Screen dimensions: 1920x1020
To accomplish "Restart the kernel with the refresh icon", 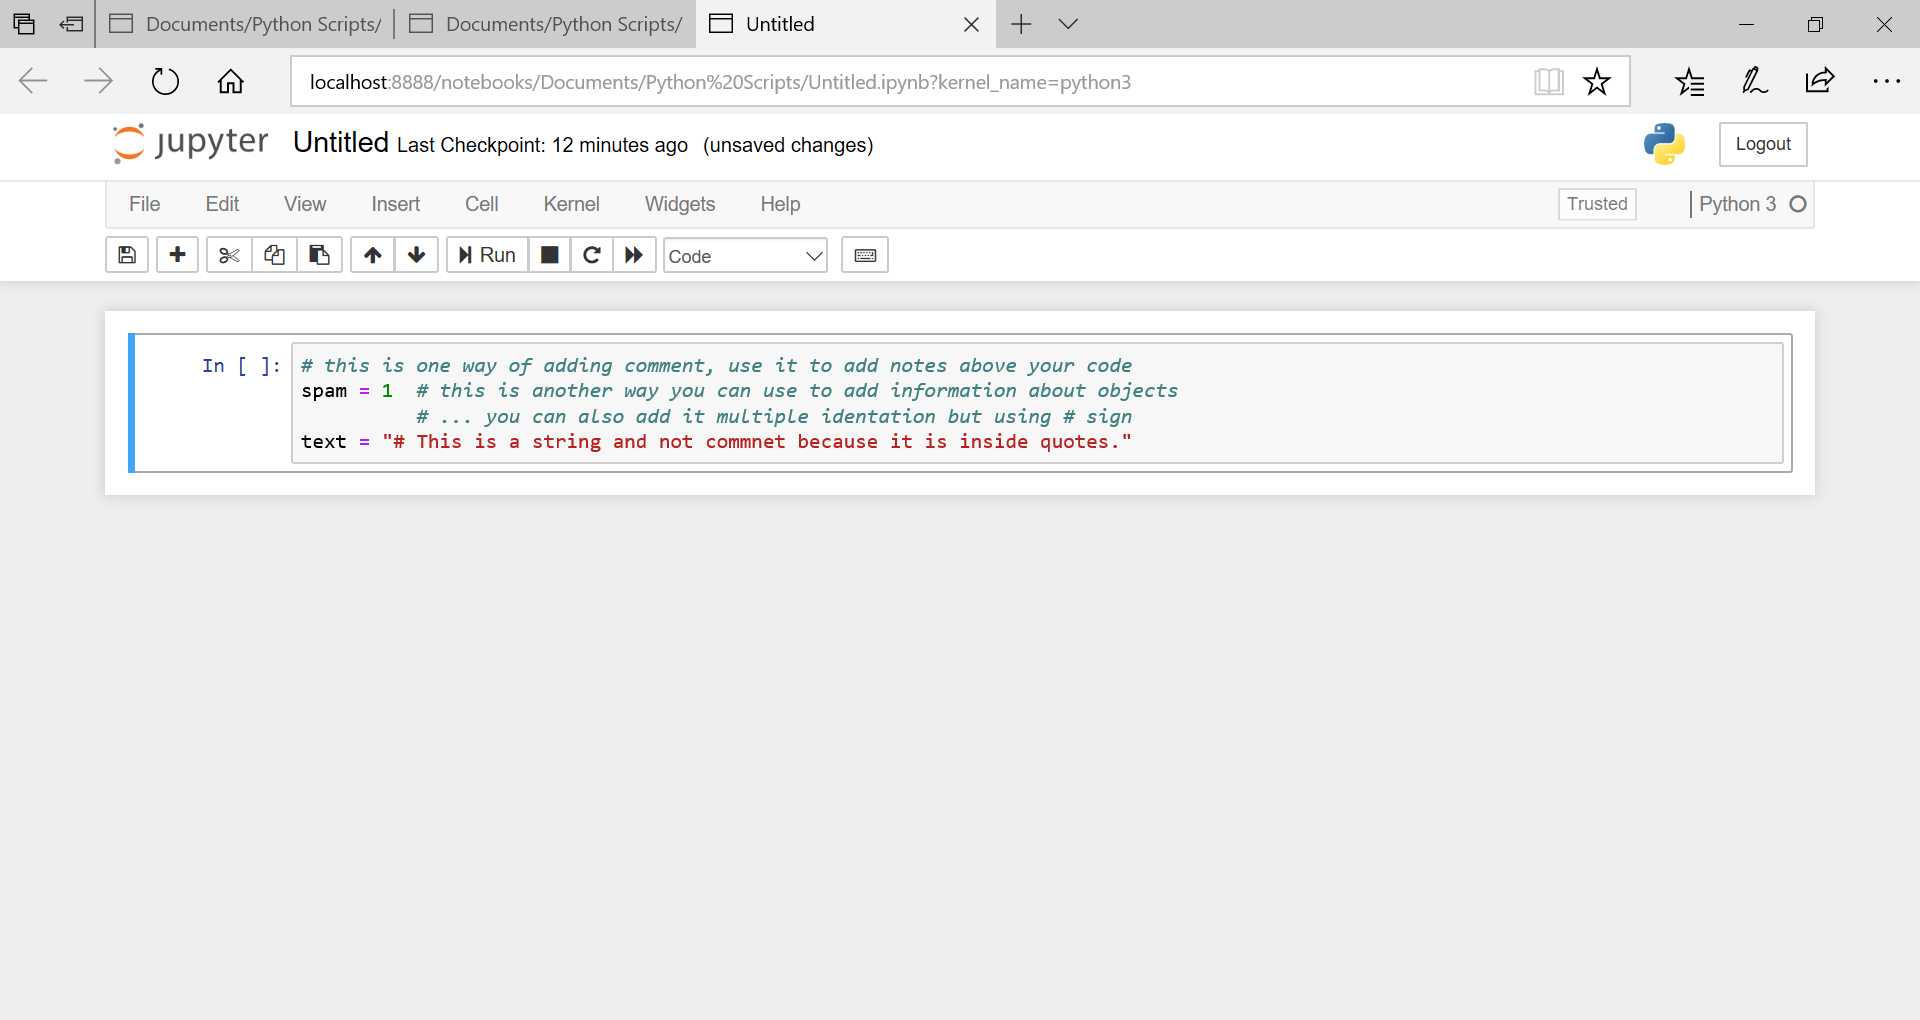I will 591,255.
